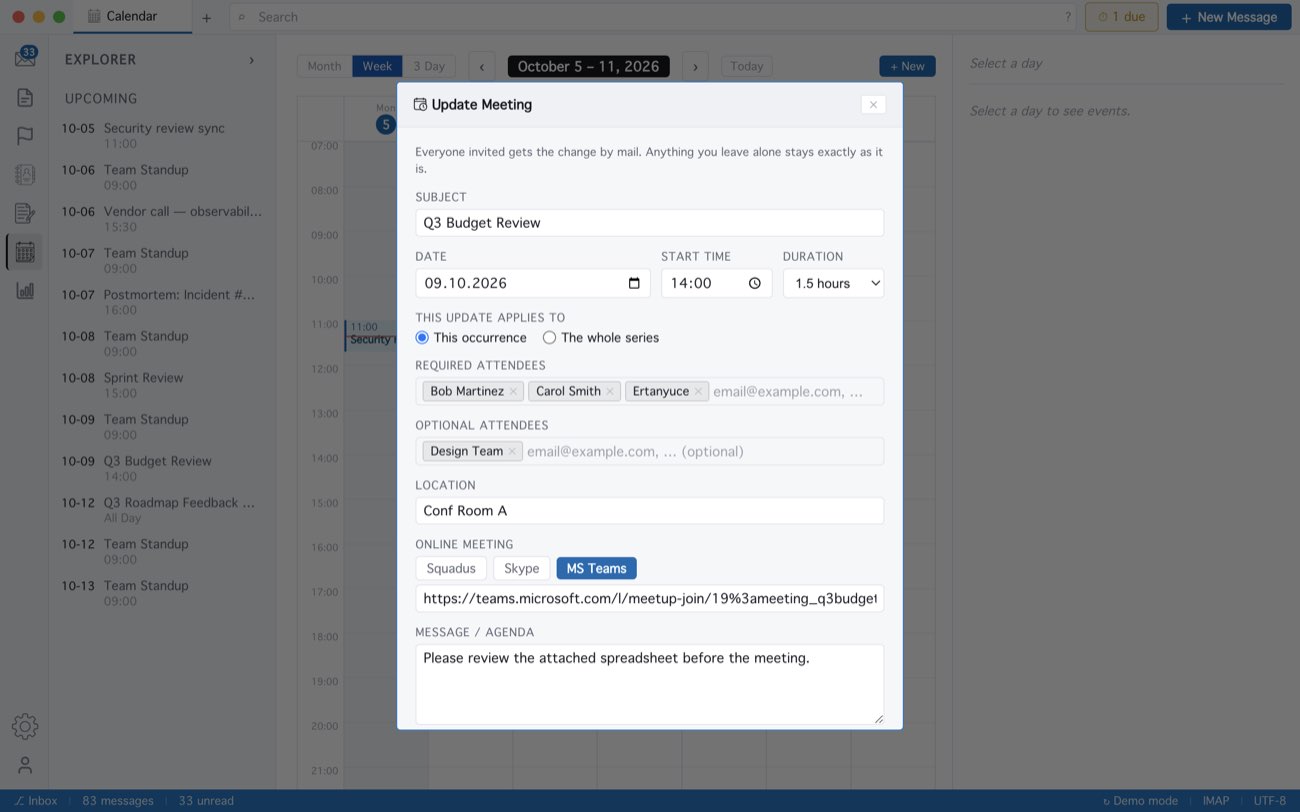The width and height of the screenshot is (1300, 812).
Task: Open a new tab with the plus icon
Action: (x=206, y=17)
